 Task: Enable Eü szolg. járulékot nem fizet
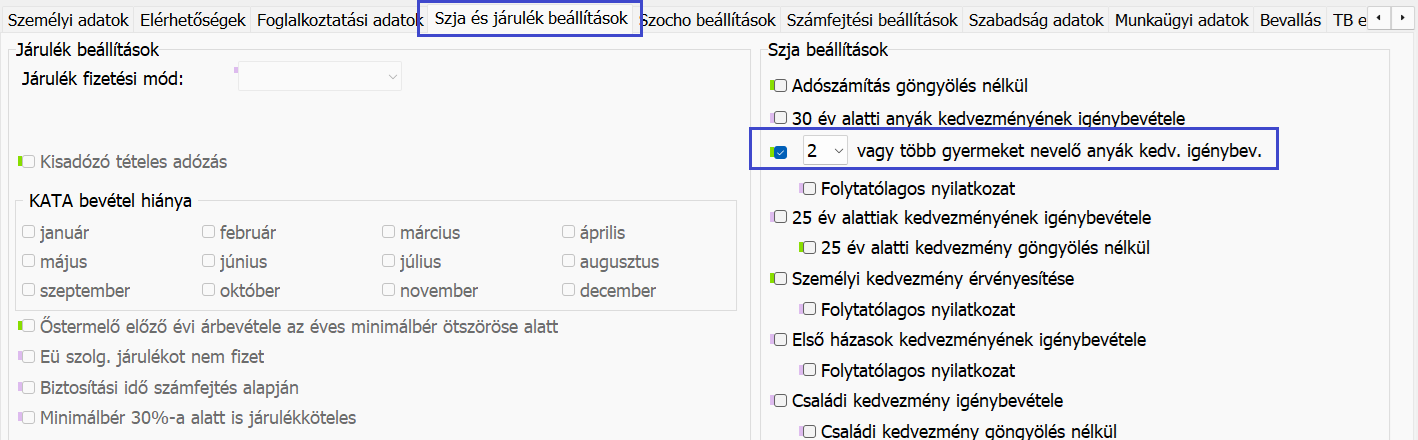pyautogui.click(x=28, y=356)
